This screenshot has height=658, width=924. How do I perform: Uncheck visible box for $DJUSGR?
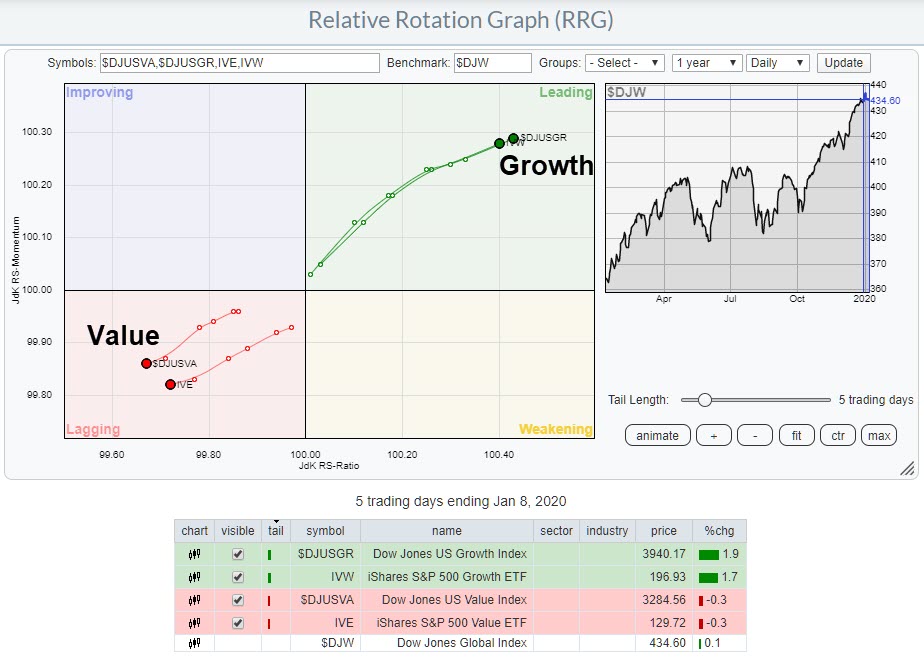238,554
